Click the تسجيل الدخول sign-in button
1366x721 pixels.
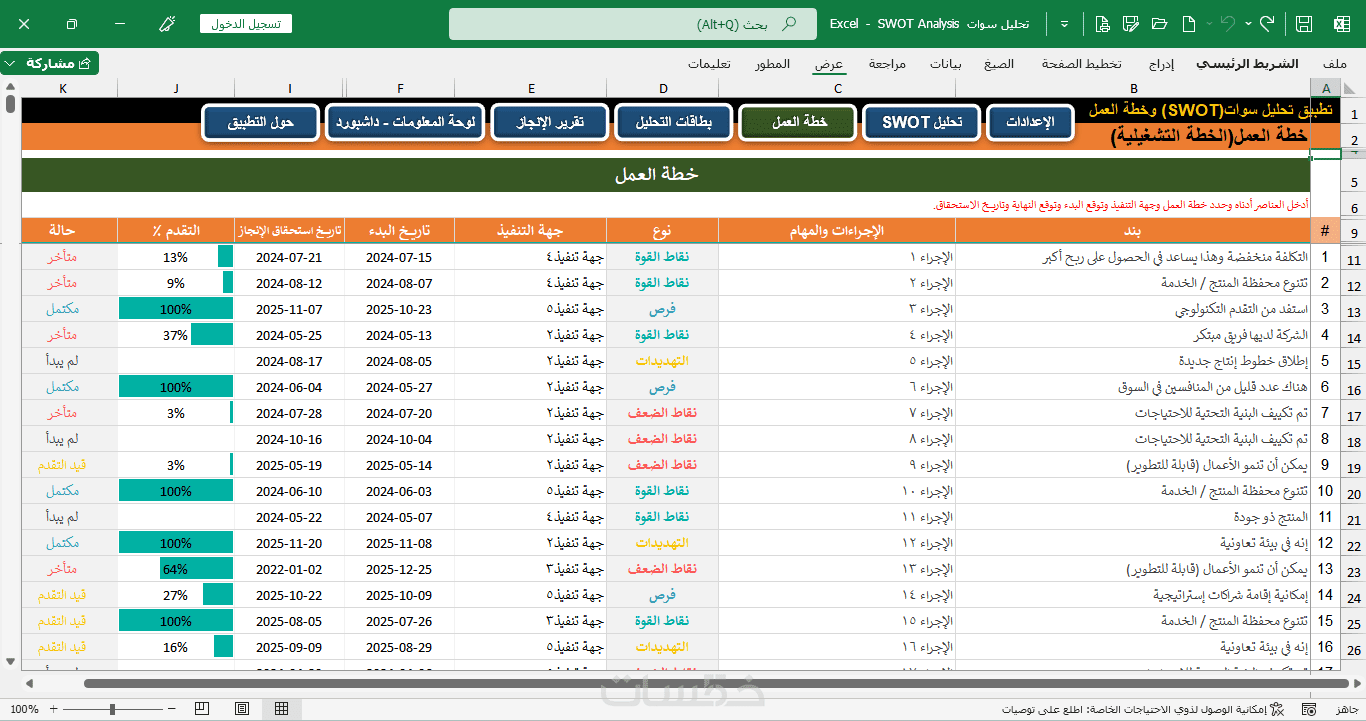click(246, 23)
